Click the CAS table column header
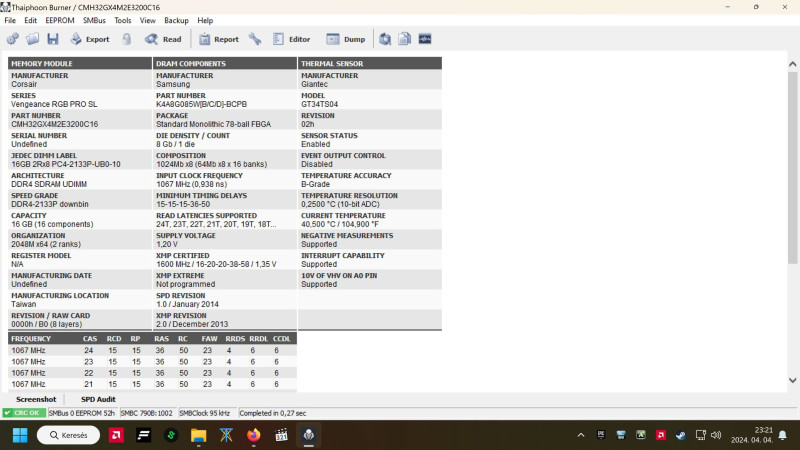Screen dimensions: 800x450 pos(90,338)
